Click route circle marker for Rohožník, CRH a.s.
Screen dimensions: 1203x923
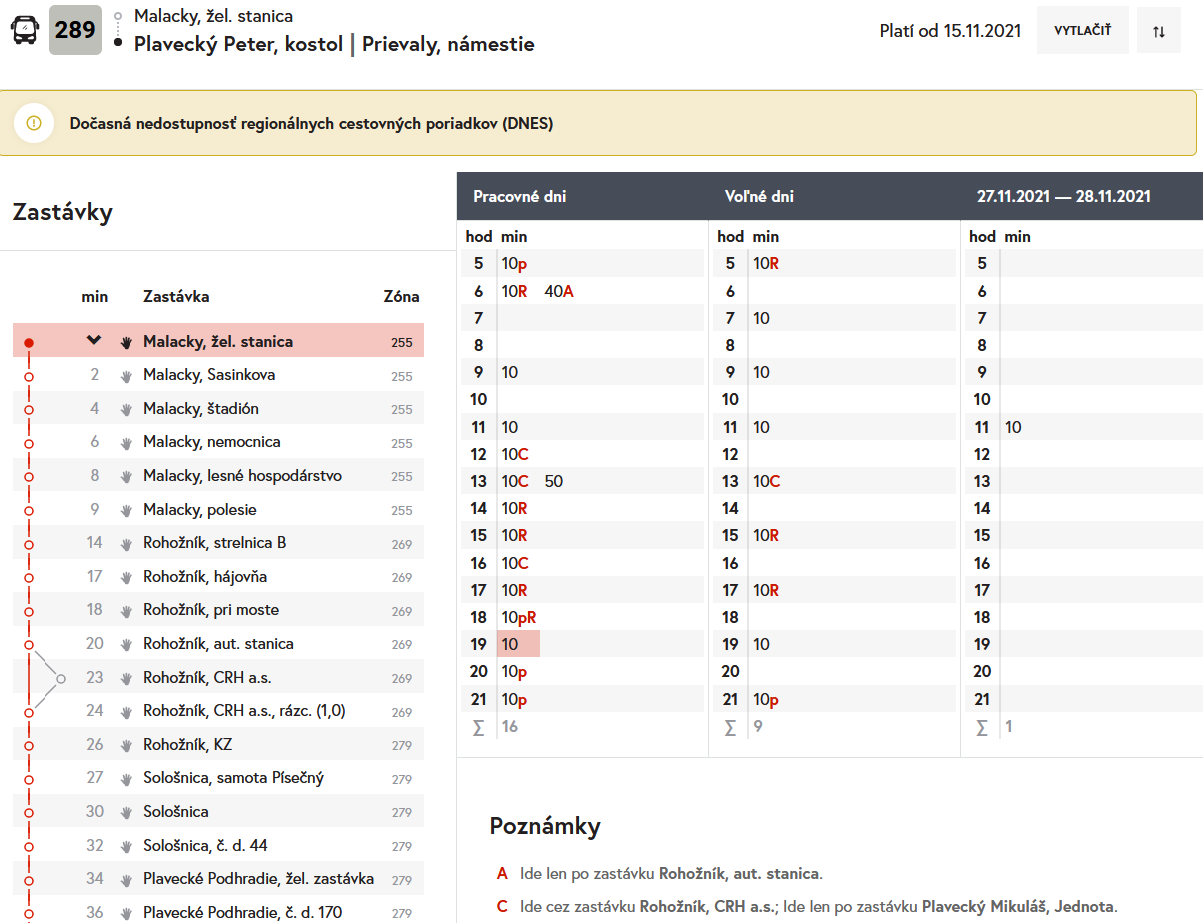coord(61,678)
